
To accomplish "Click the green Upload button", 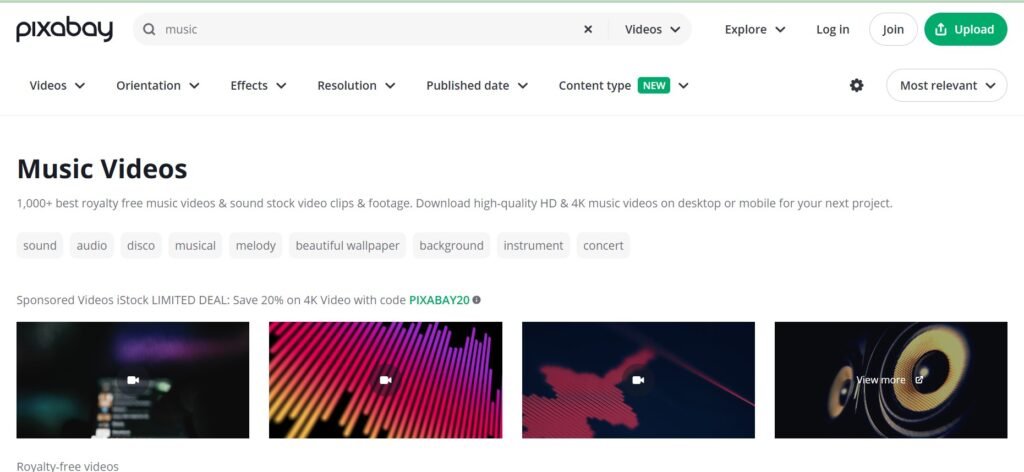I will [966, 29].
